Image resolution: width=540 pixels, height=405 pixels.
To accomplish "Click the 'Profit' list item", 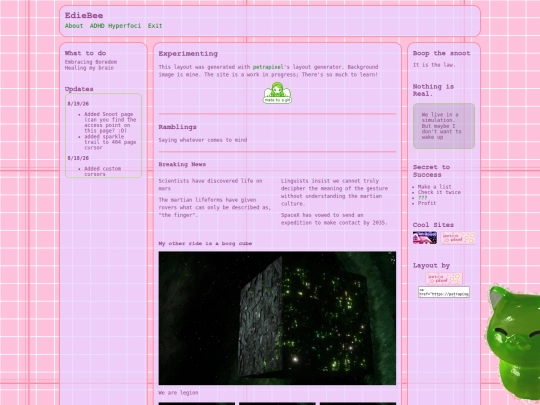I will (427, 203).
